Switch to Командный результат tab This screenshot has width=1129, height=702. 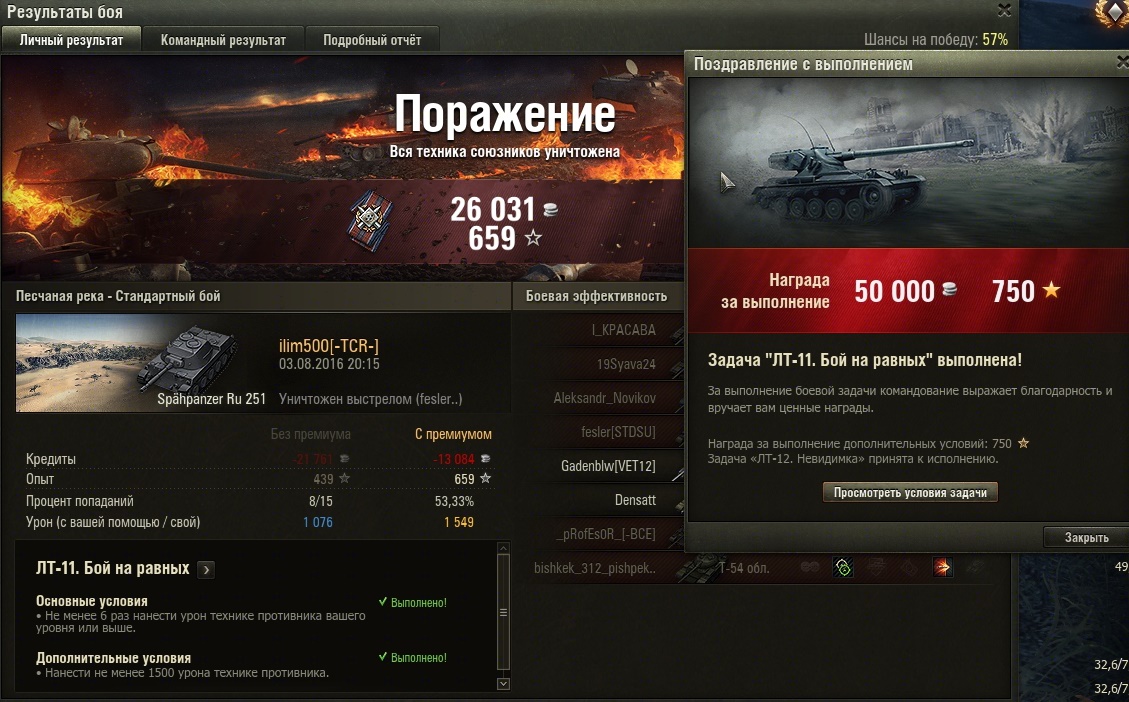(x=223, y=40)
